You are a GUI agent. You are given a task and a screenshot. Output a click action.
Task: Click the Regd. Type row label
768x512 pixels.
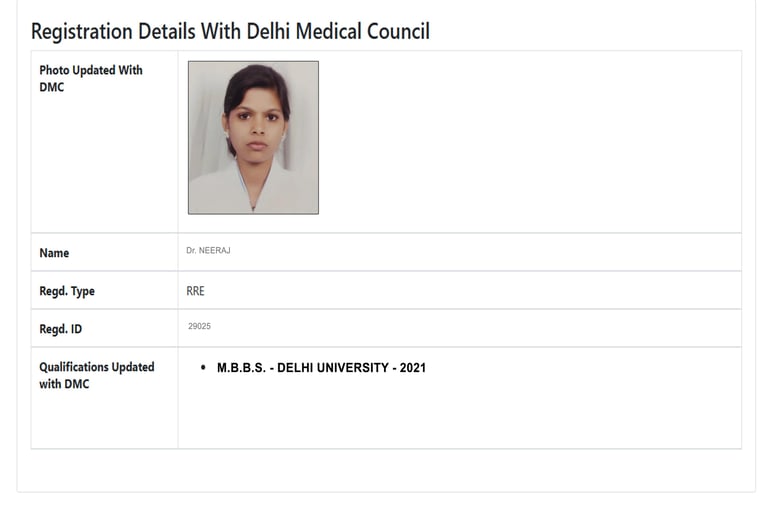67,291
